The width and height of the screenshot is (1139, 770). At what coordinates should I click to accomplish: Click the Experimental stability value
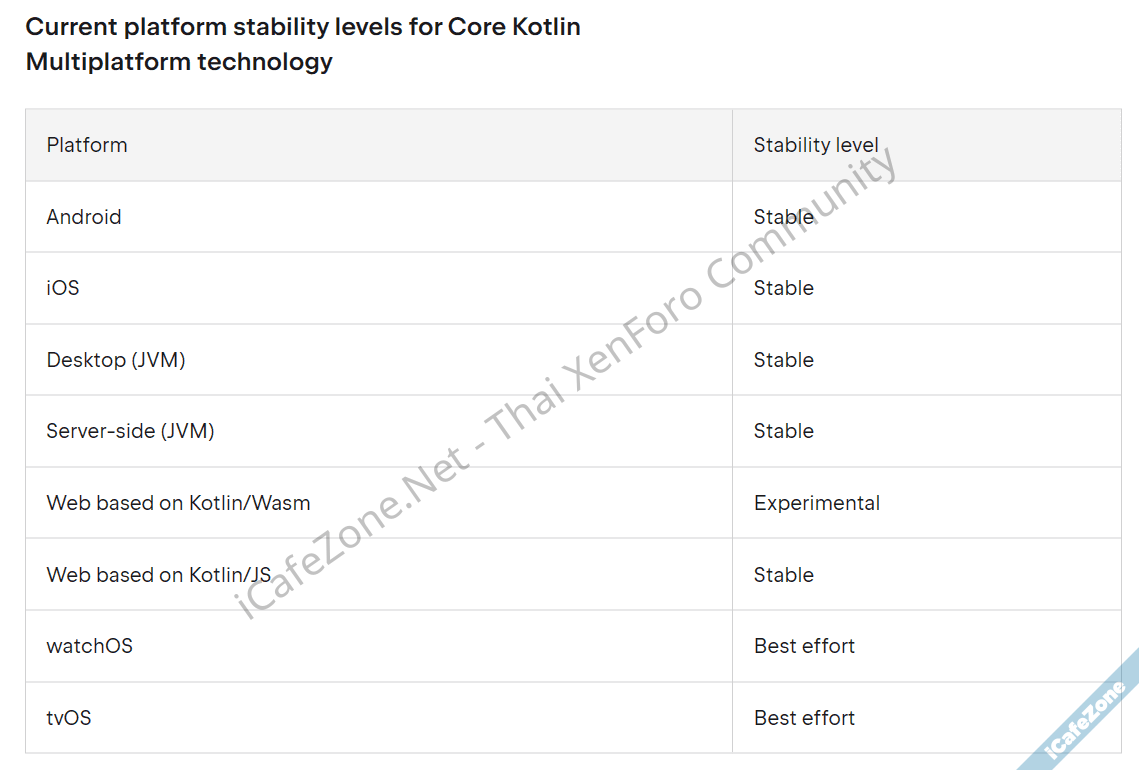click(817, 503)
